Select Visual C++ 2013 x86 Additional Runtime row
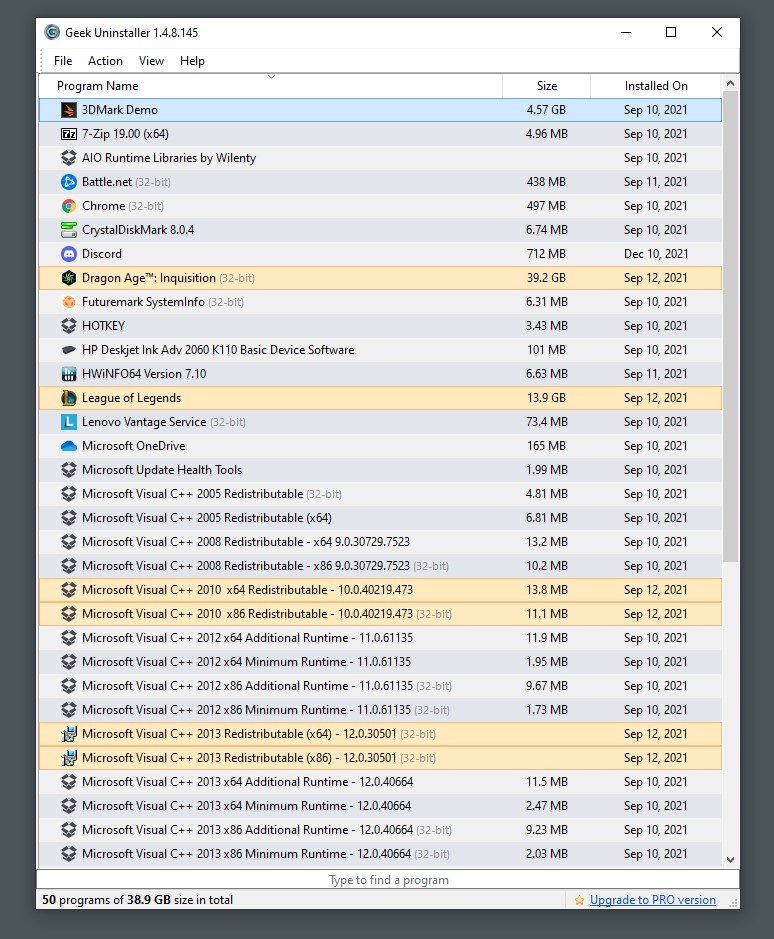774x939 pixels. pos(380,830)
